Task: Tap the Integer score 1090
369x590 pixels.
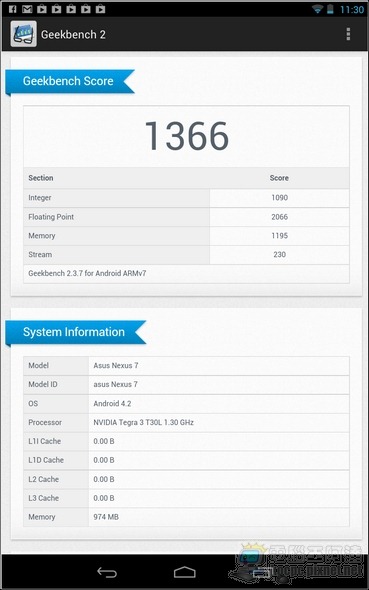Action: [x=279, y=198]
